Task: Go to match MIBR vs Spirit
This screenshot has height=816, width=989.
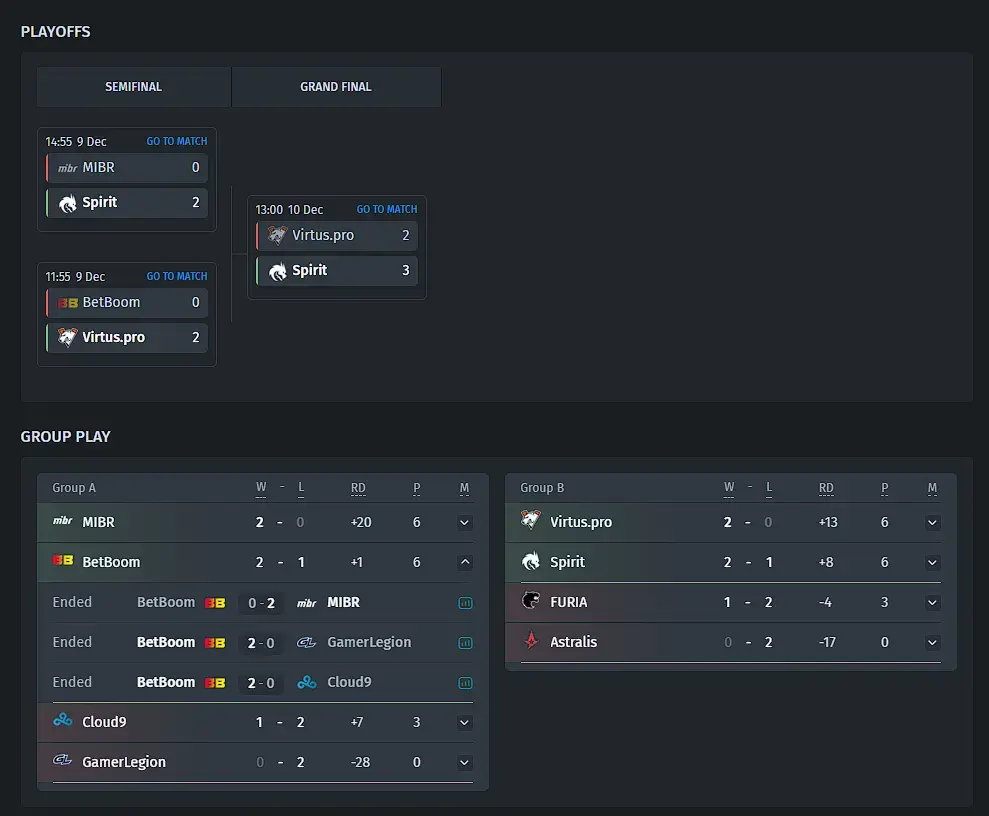Action: coord(177,141)
